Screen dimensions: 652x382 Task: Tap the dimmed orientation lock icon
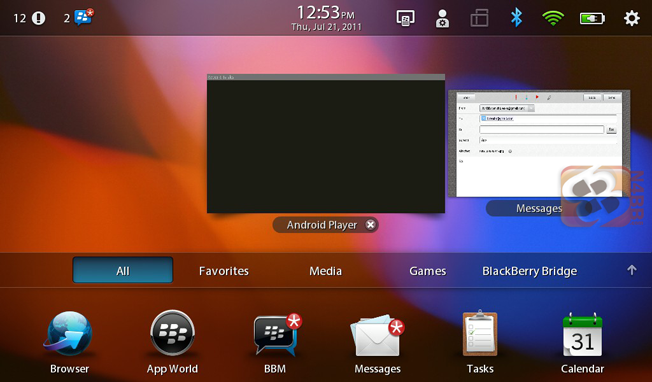tap(479, 18)
